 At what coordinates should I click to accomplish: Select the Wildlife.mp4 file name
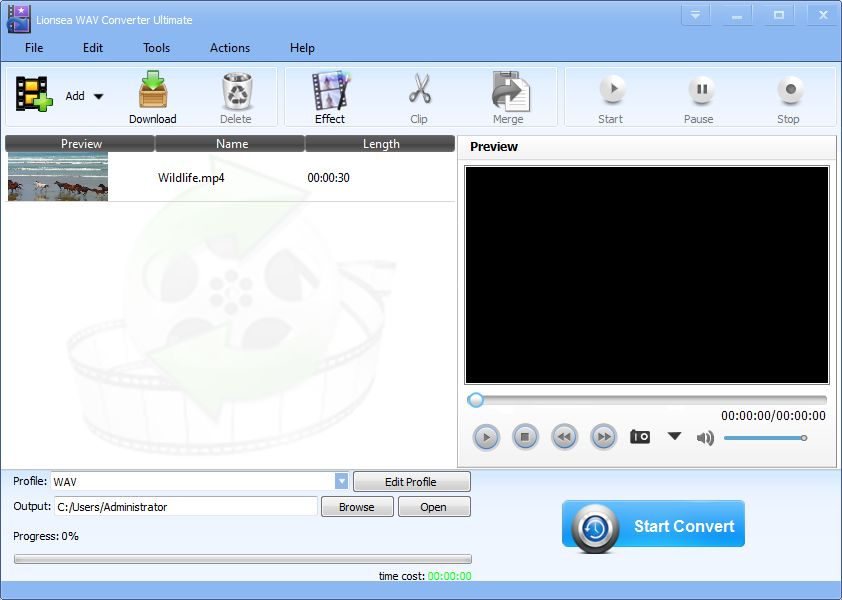tap(191, 178)
